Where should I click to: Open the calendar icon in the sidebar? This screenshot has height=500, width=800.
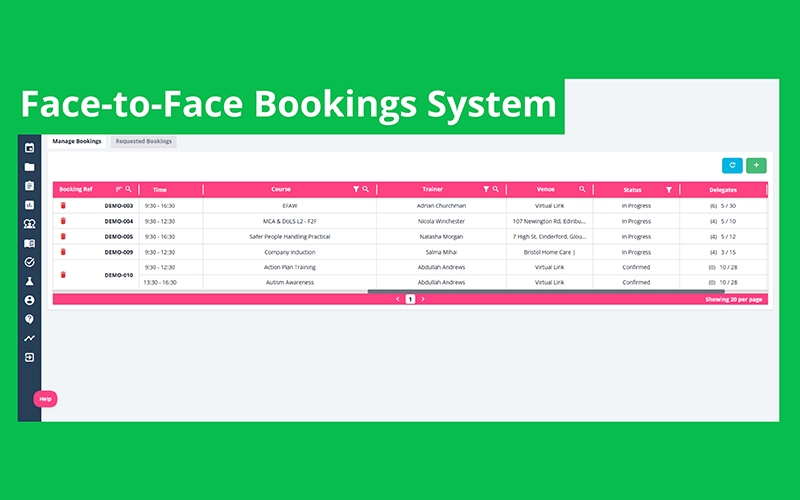[x=30, y=148]
